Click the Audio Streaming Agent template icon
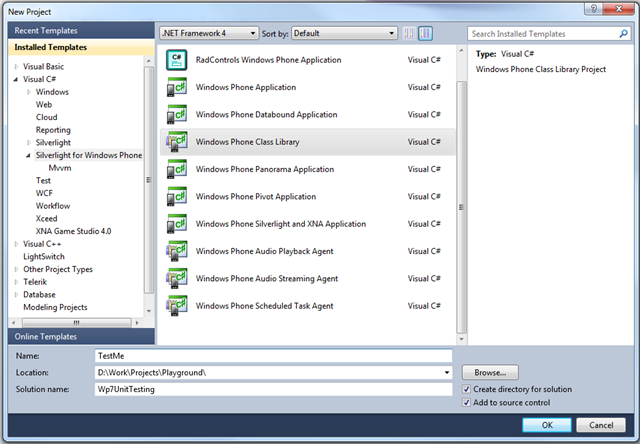This screenshot has height=444, width=640. point(177,279)
